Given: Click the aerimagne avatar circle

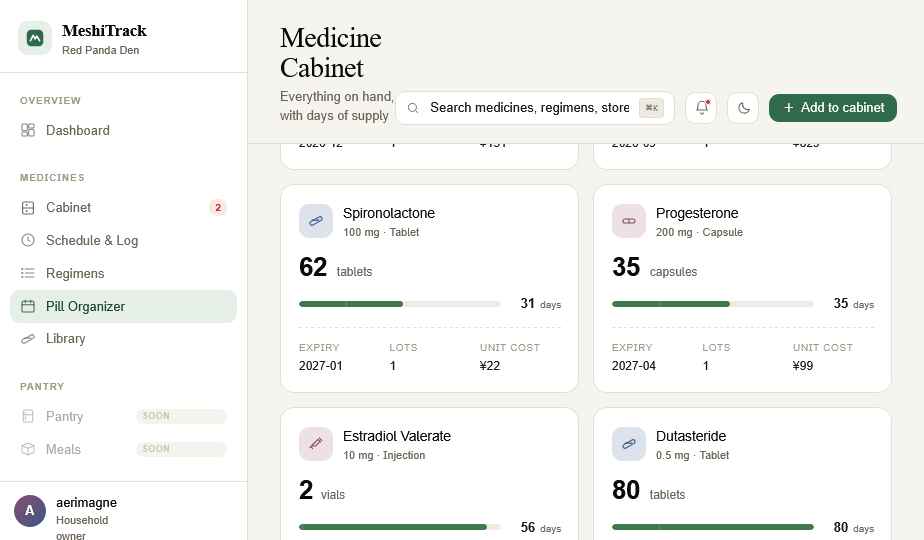Looking at the screenshot, I should click(x=29, y=511).
